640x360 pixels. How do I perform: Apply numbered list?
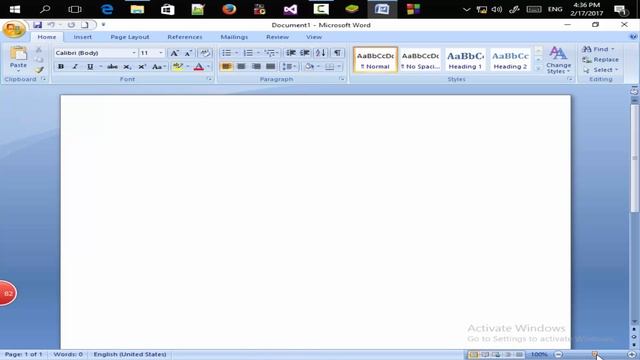point(248,53)
